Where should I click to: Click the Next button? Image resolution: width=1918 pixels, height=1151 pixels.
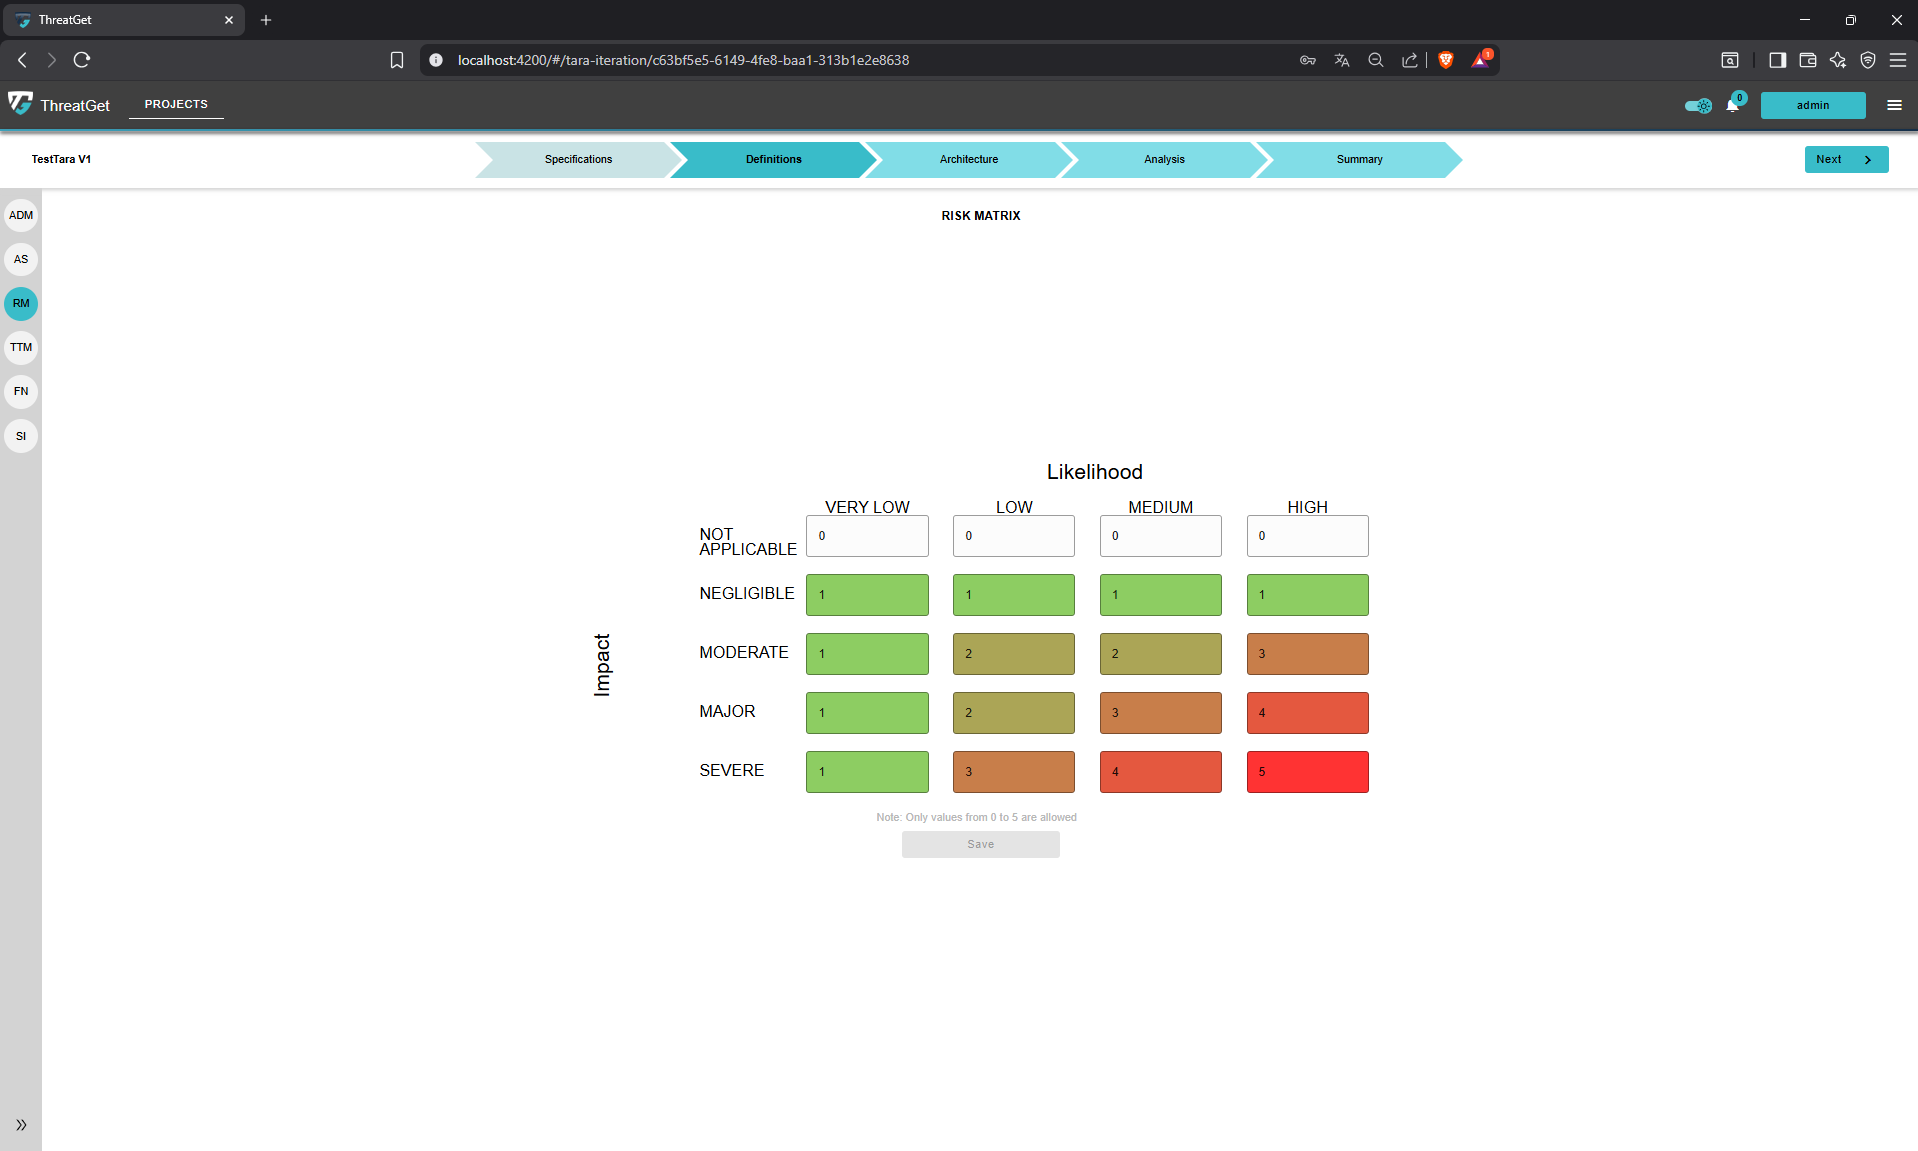click(1844, 159)
